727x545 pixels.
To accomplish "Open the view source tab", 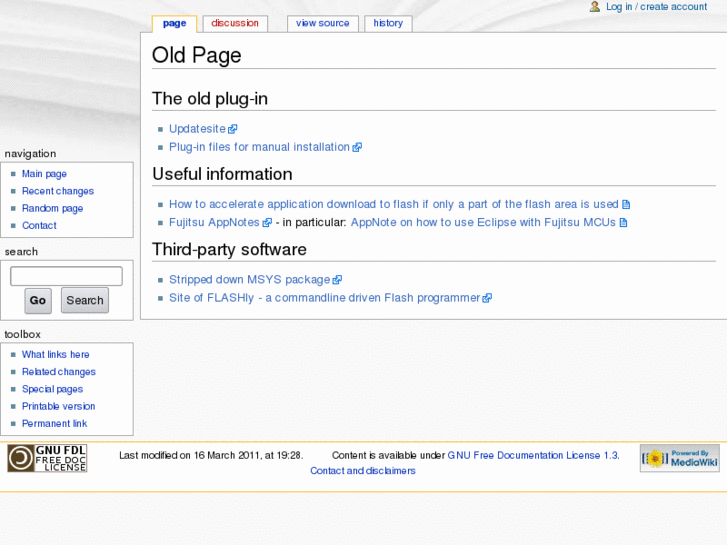I will coord(323,23).
